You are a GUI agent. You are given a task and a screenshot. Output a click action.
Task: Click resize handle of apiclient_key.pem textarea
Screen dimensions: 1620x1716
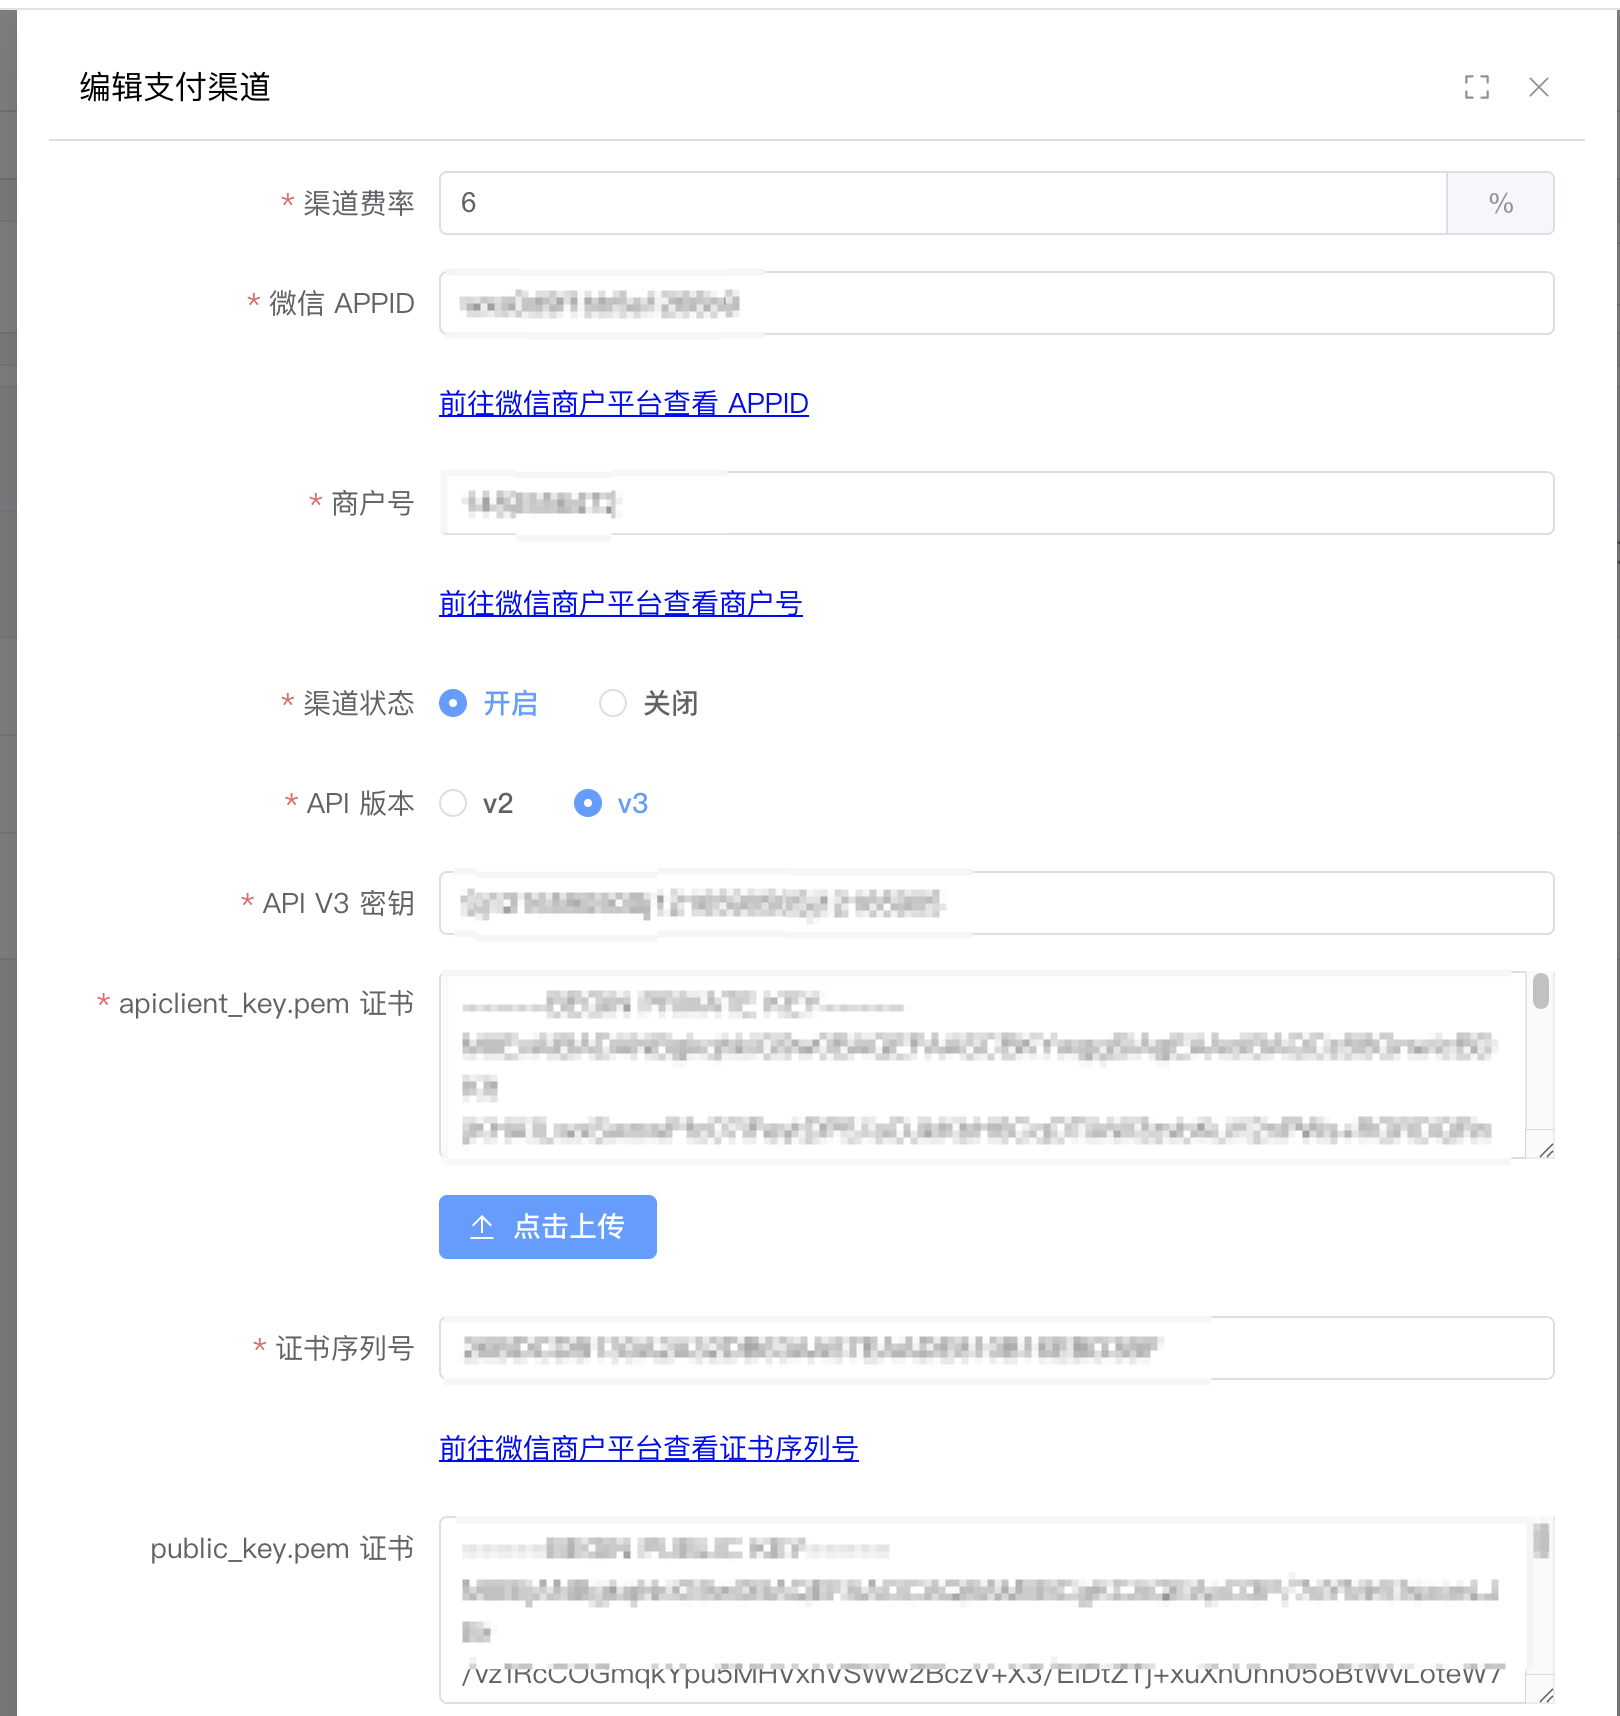(1545, 1150)
